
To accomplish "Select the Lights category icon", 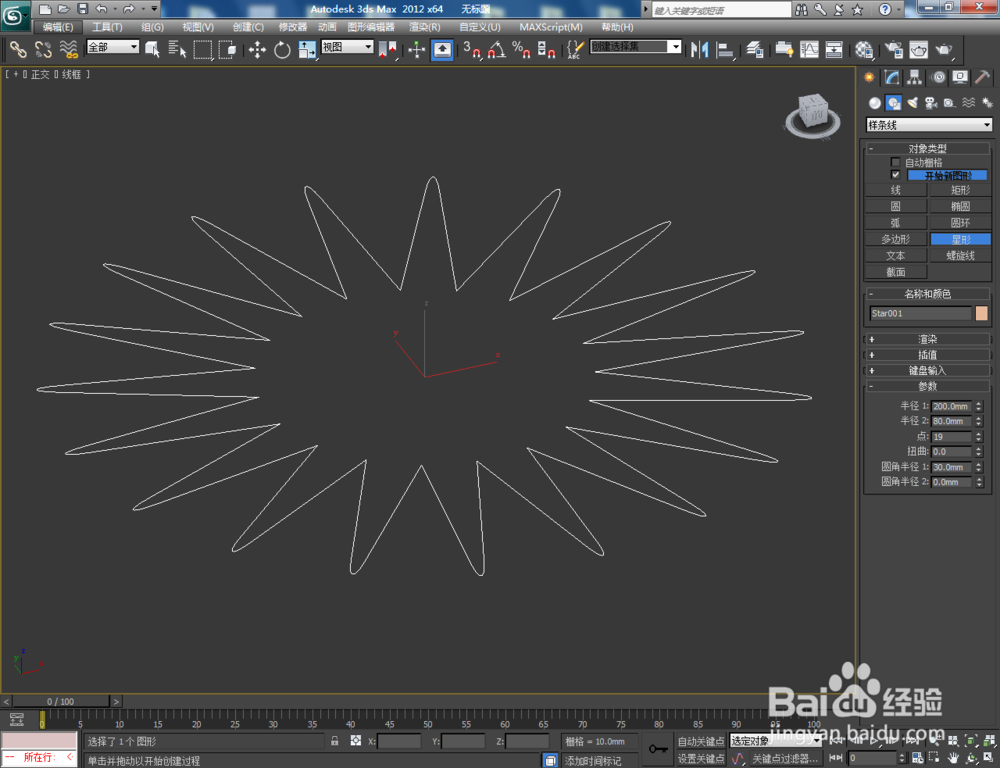I will point(913,103).
